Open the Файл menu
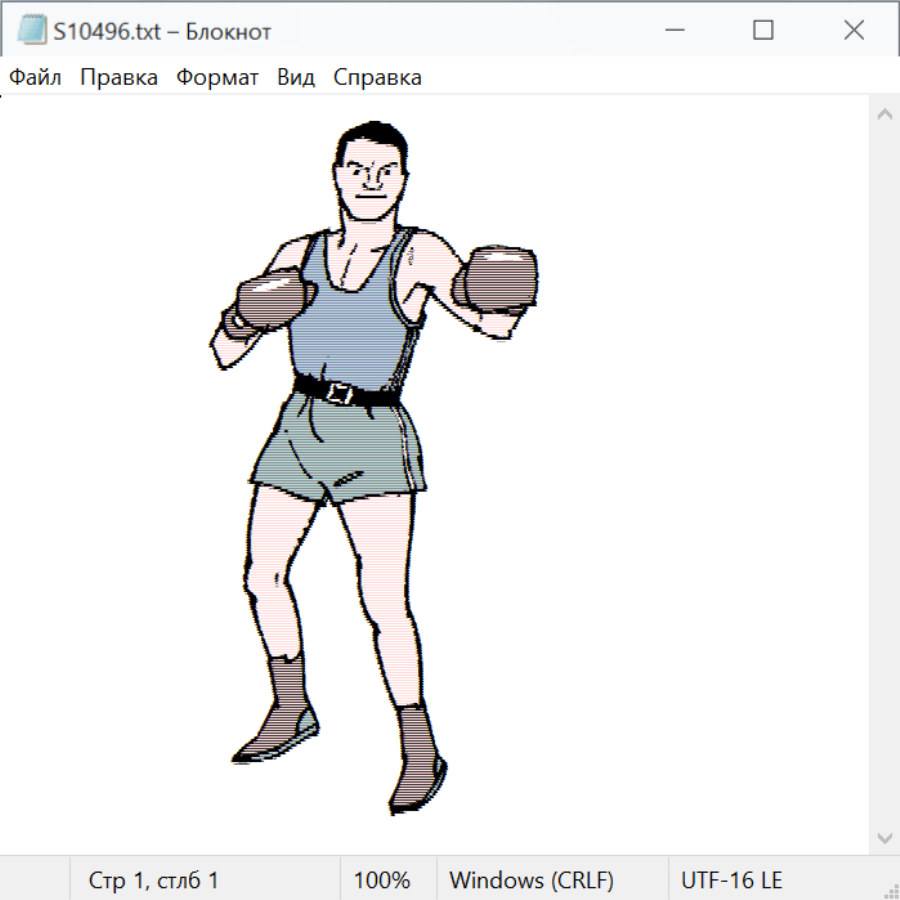This screenshot has height=900, width=900. point(35,78)
